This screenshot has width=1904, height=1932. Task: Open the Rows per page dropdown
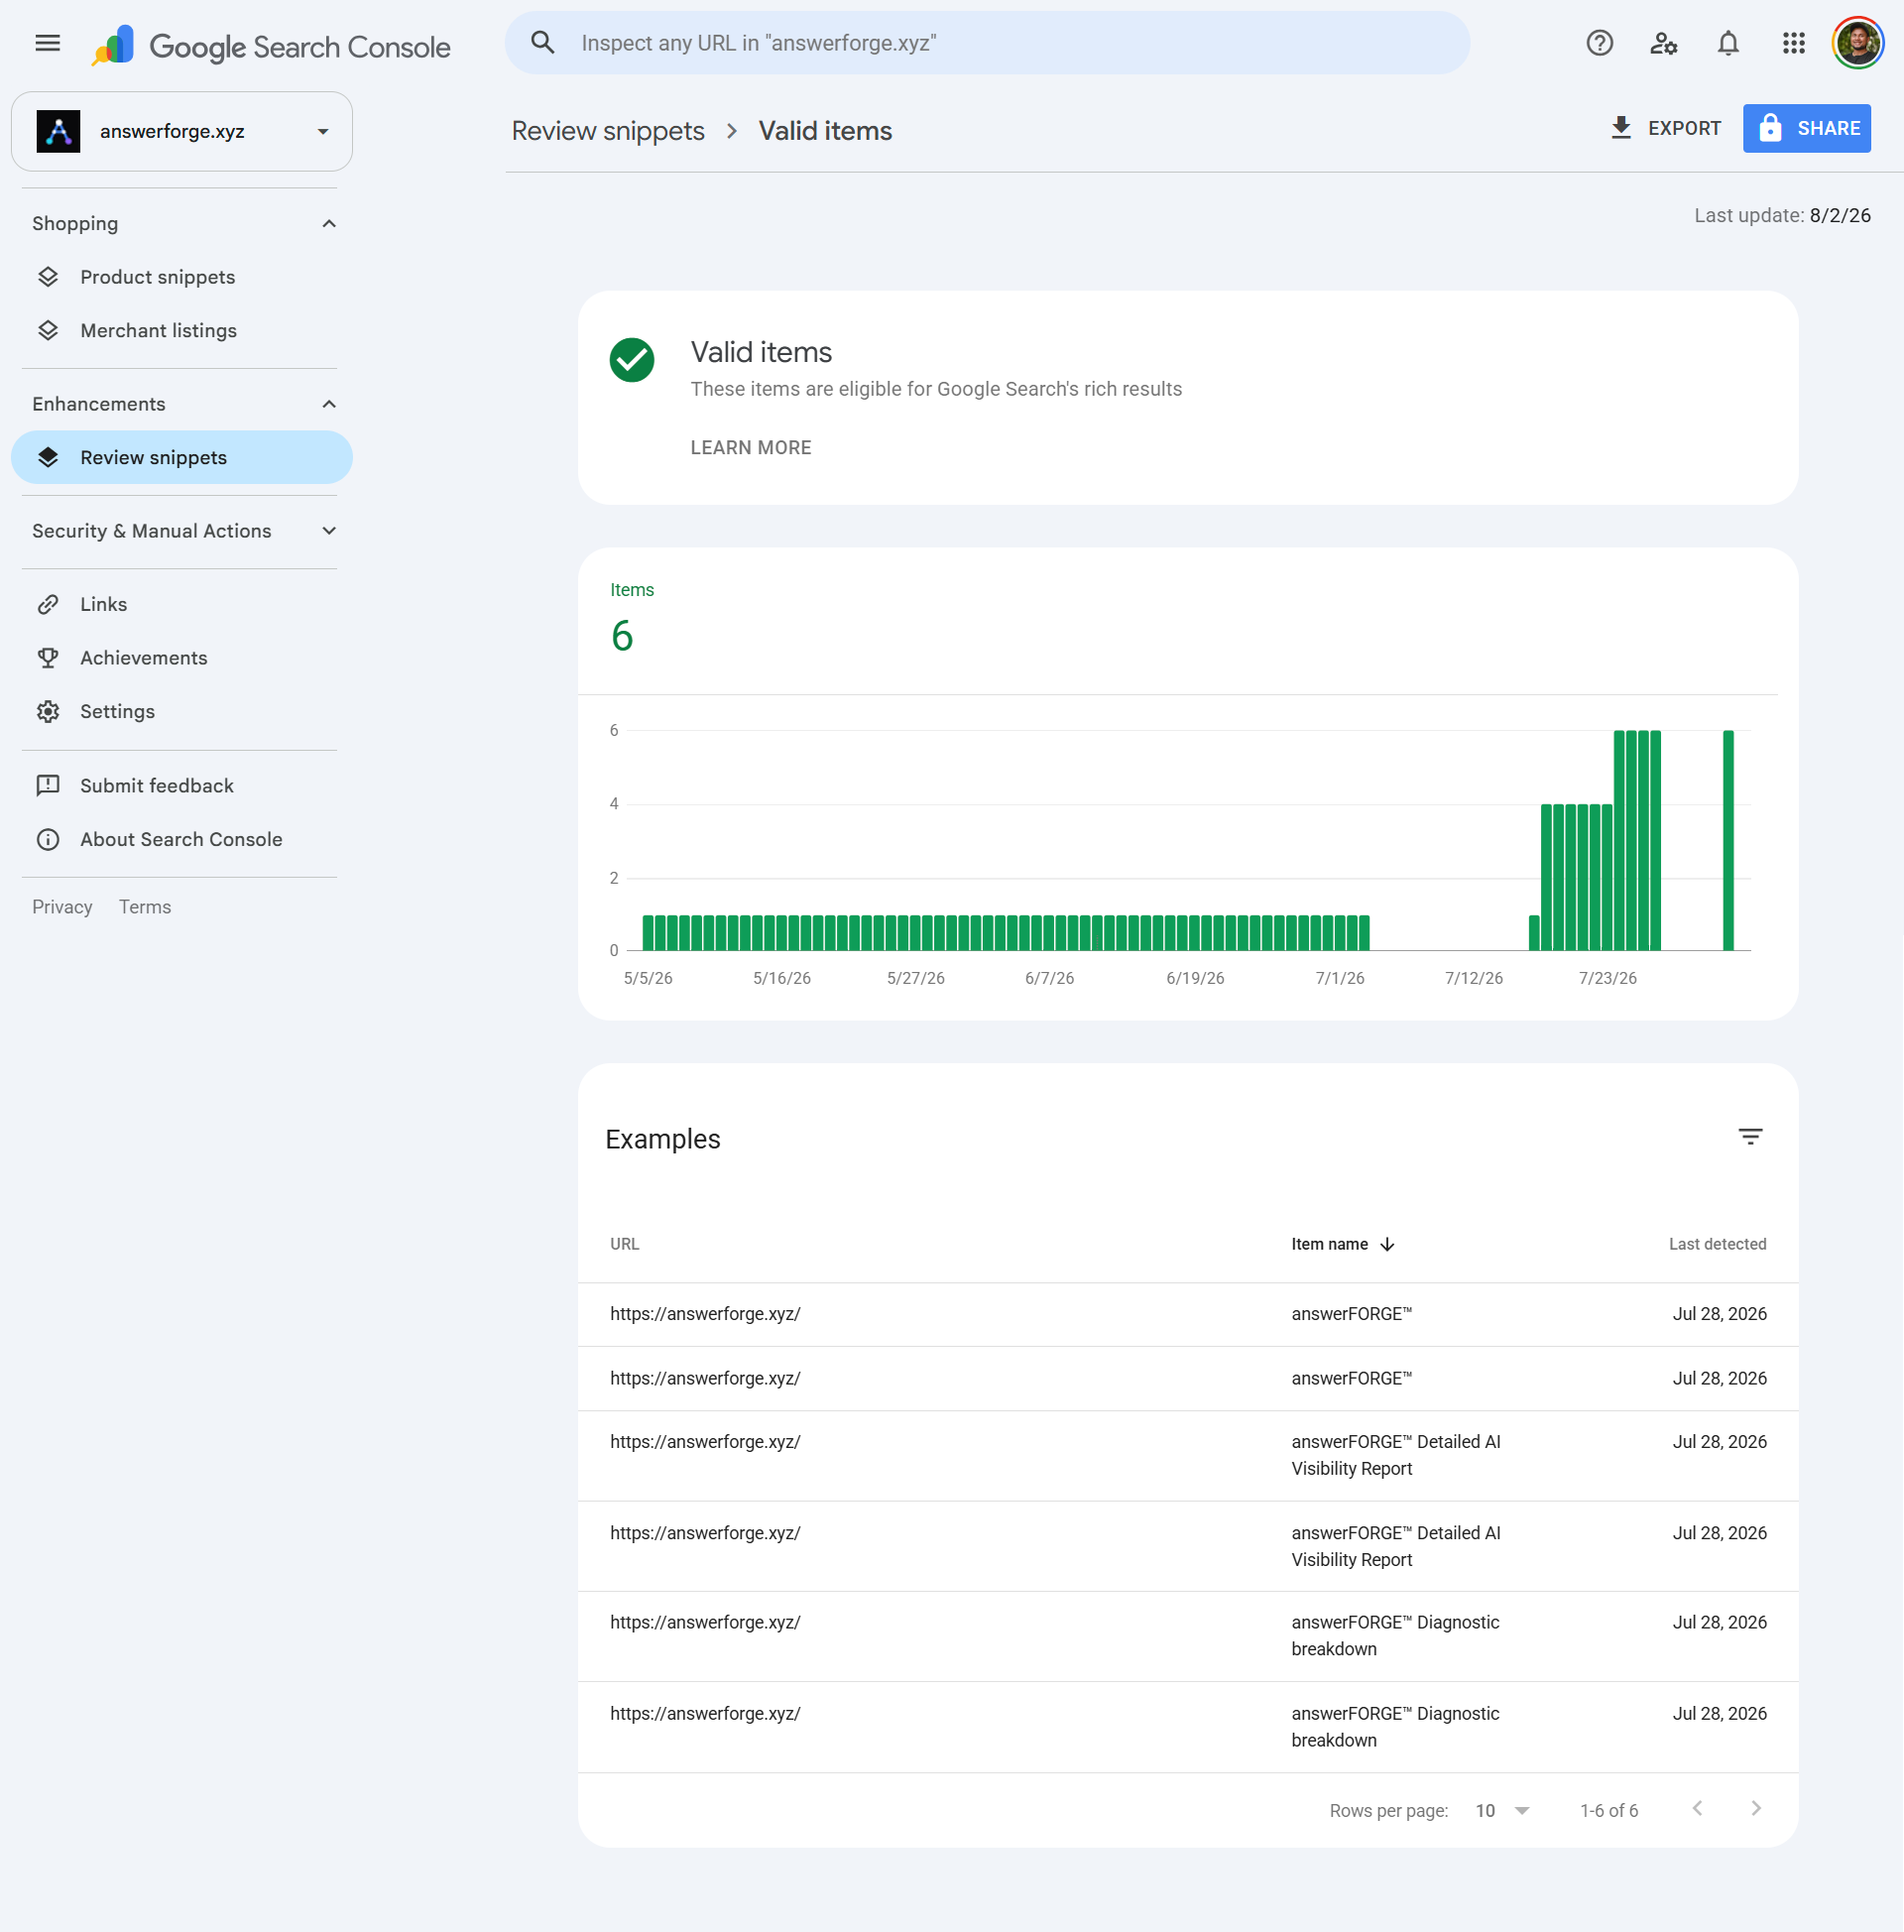tap(1502, 1811)
